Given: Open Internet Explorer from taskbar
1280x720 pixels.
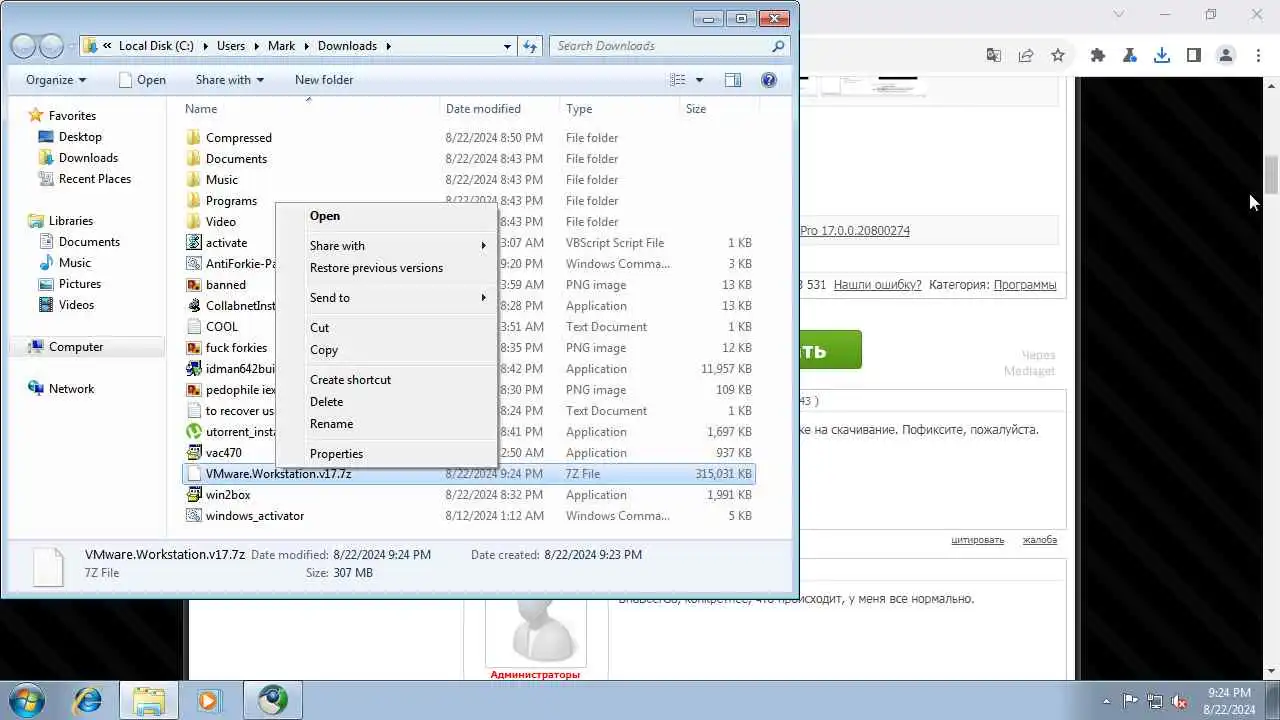Looking at the screenshot, I should (x=88, y=700).
